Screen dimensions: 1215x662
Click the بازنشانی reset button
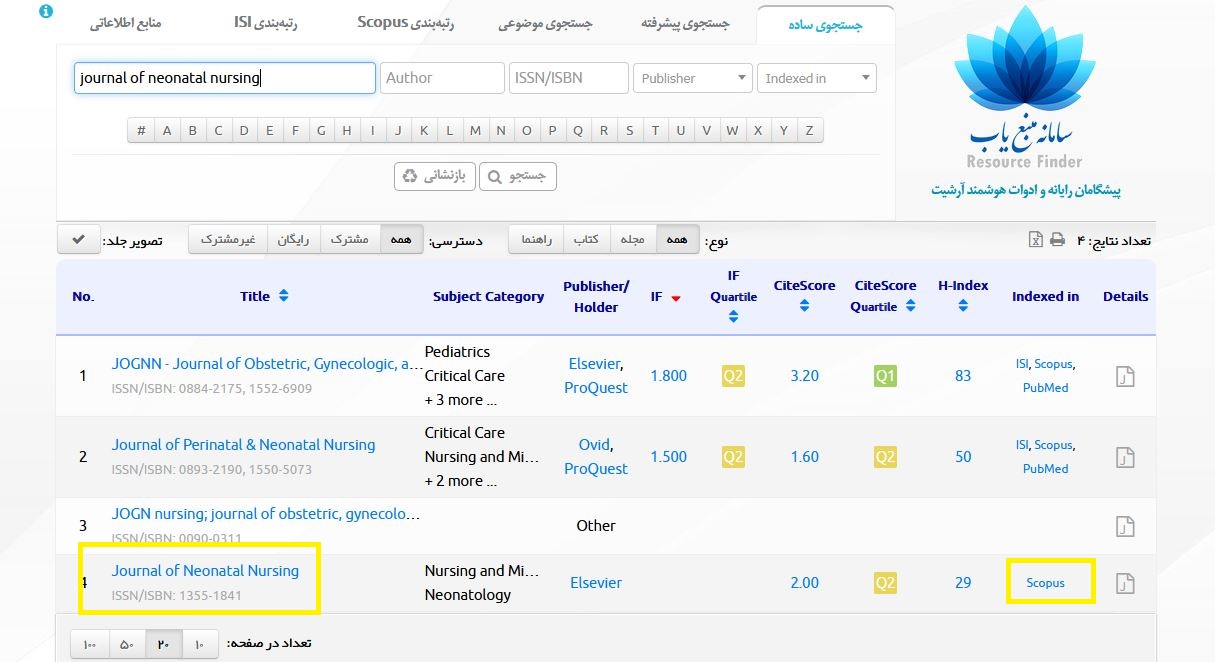pyautogui.click(x=435, y=176)
